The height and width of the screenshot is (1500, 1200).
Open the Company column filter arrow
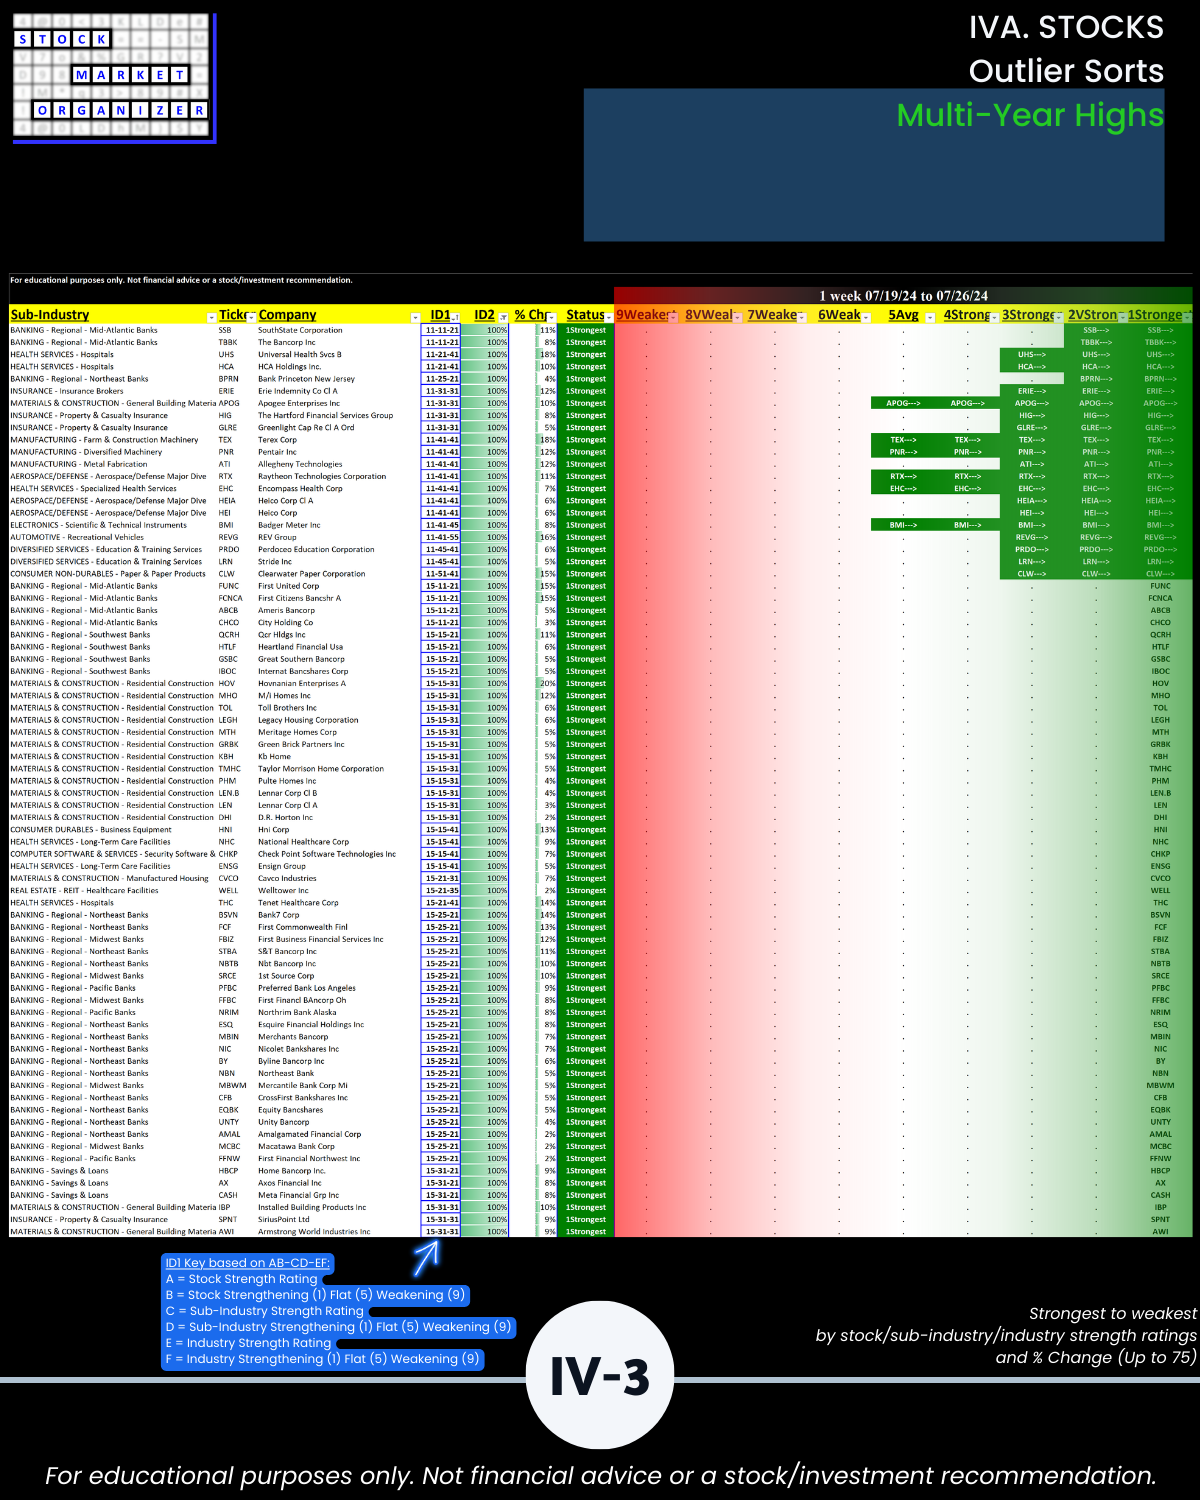(x=415, y=317)
